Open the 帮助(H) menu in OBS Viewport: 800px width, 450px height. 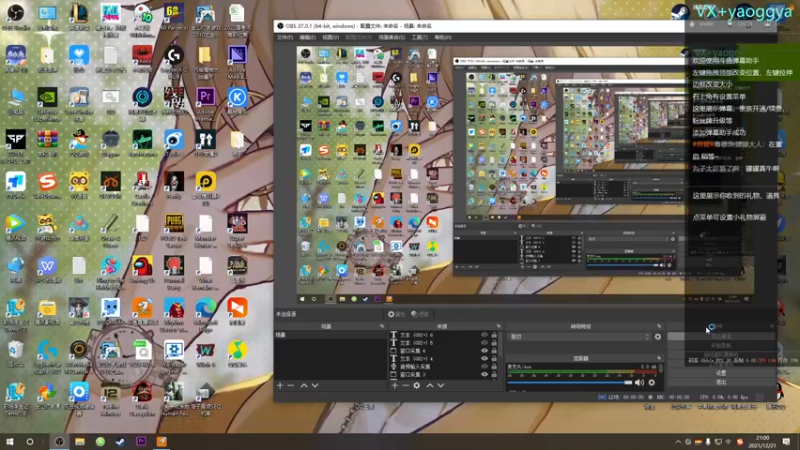pos(443,37)
